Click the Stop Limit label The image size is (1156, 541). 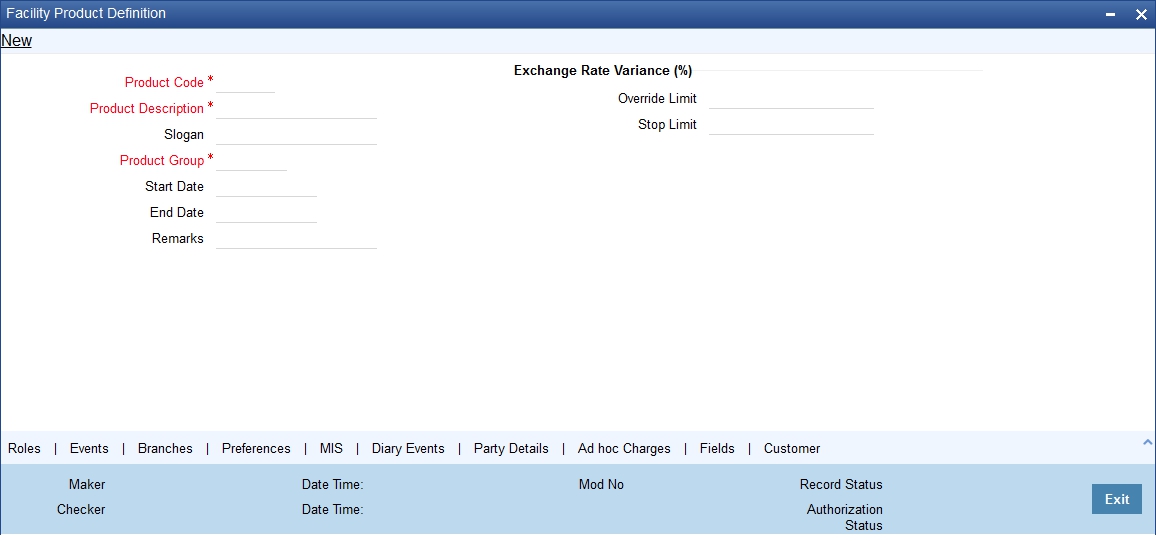[667, 125]
